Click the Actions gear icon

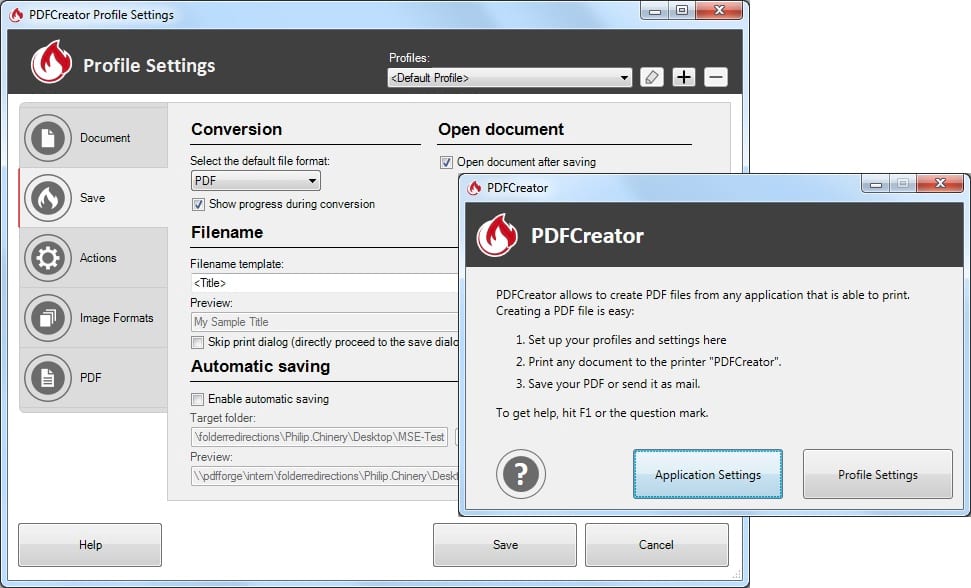tap(48, 257)
